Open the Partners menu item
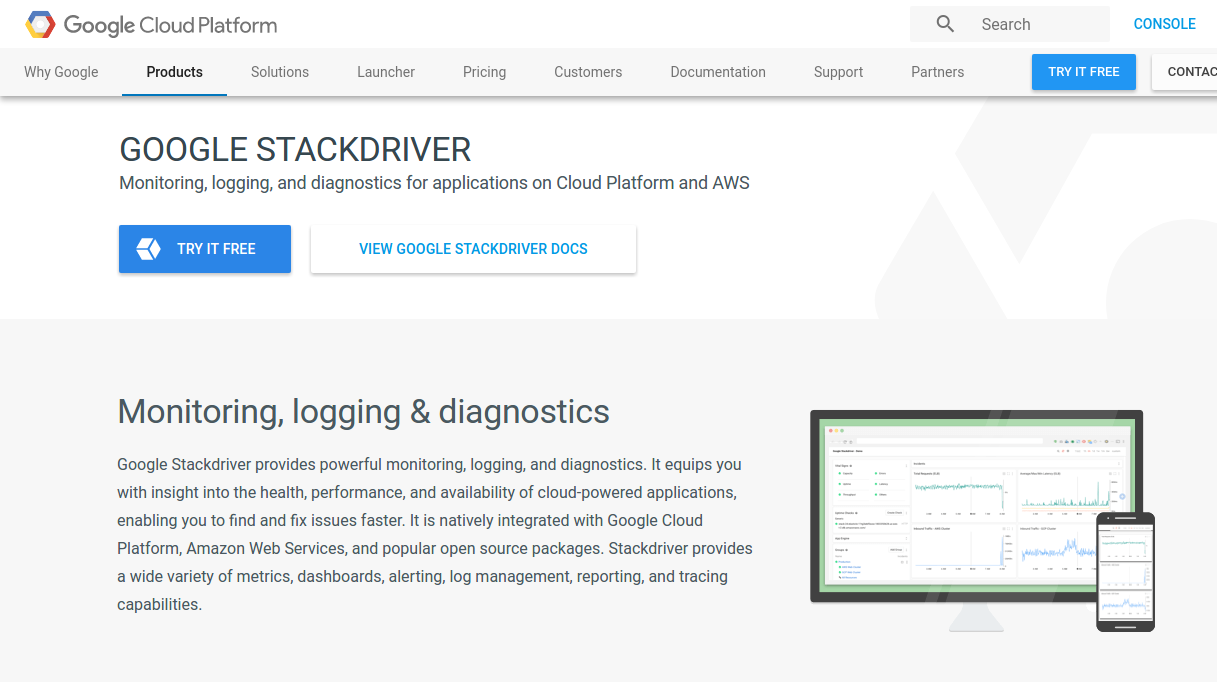The height and width of the screenshot is (682, 1217). click(938, 72)
